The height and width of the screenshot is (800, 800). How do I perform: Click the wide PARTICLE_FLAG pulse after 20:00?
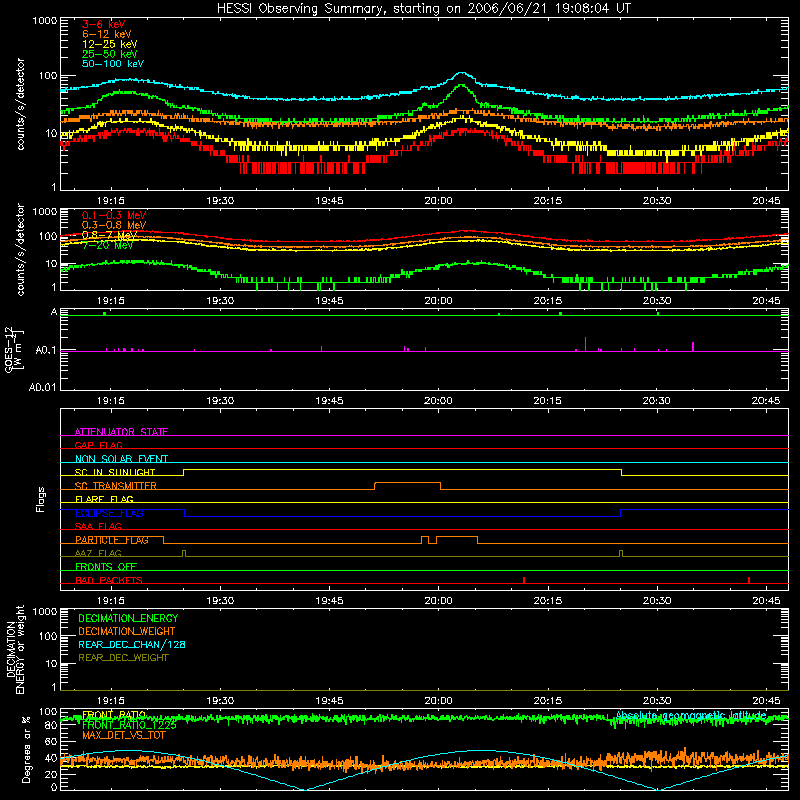pos(457,537)
